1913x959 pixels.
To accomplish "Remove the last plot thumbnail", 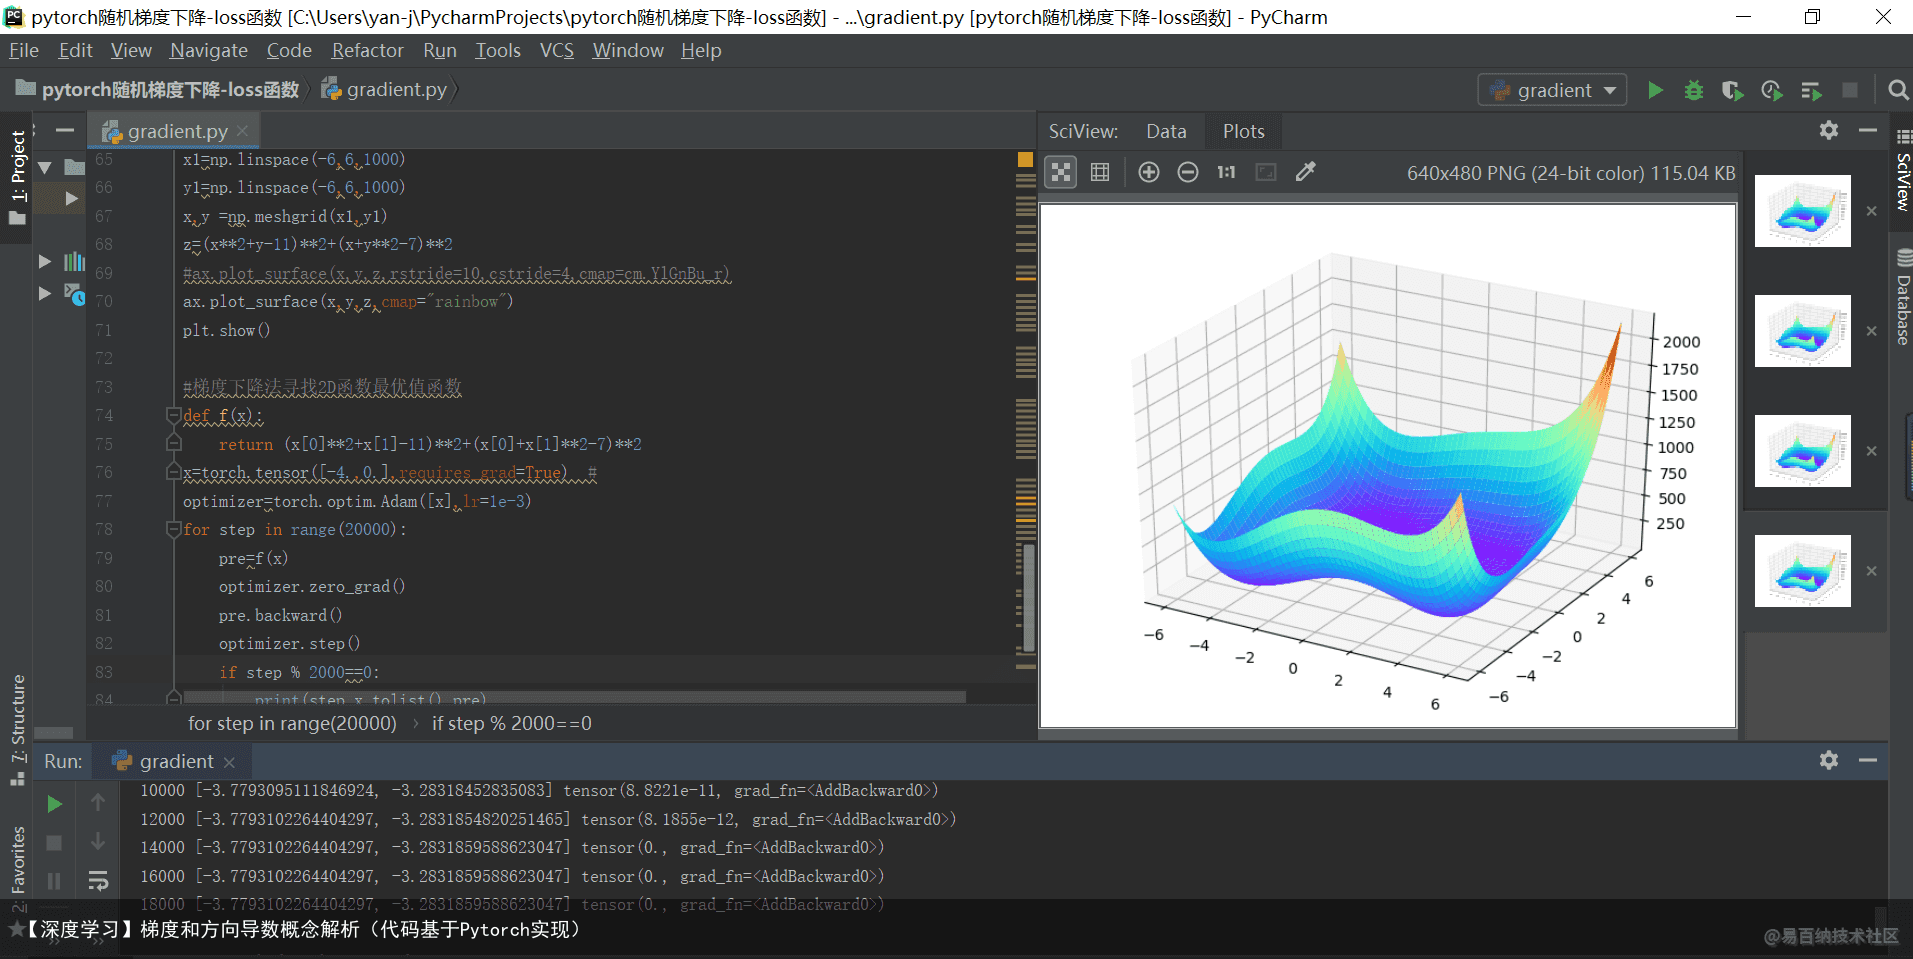I will click(1871, 571).
